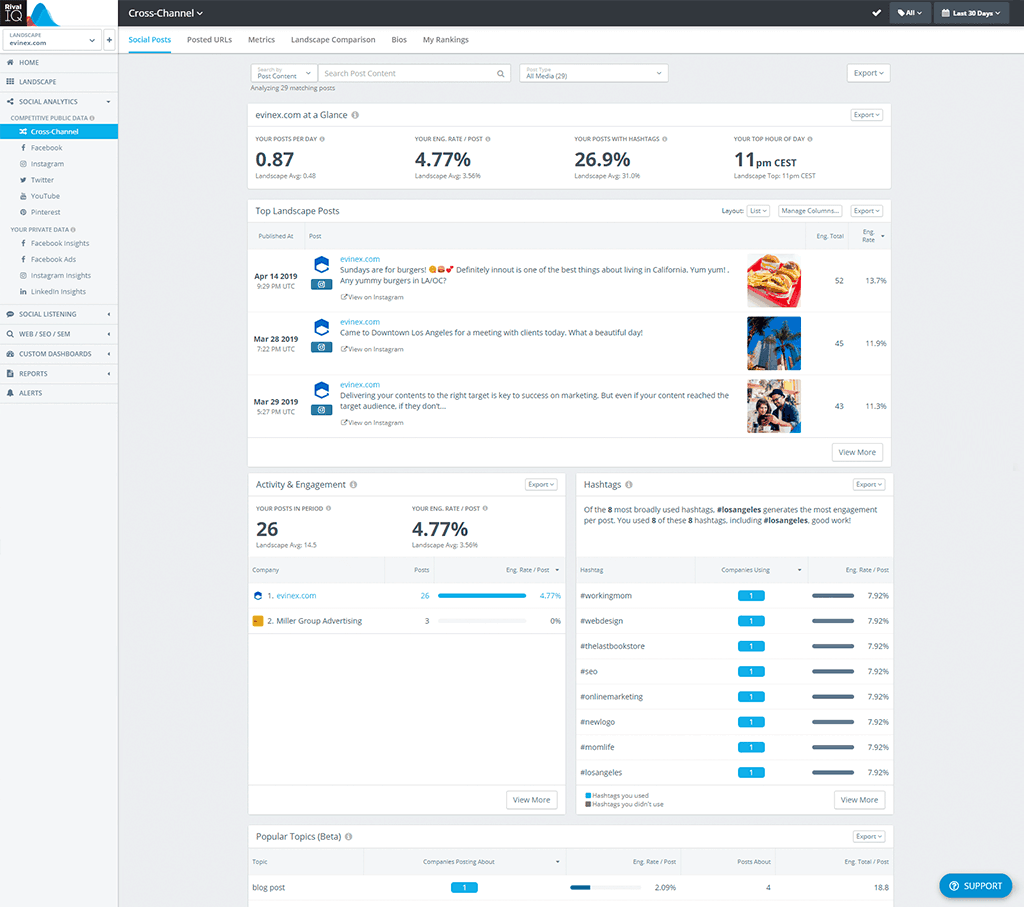Image resolution: width=1024 pixels, height=907 pixels.
Task: Click the Search Post Content field
Action: [x=413, y=73]
